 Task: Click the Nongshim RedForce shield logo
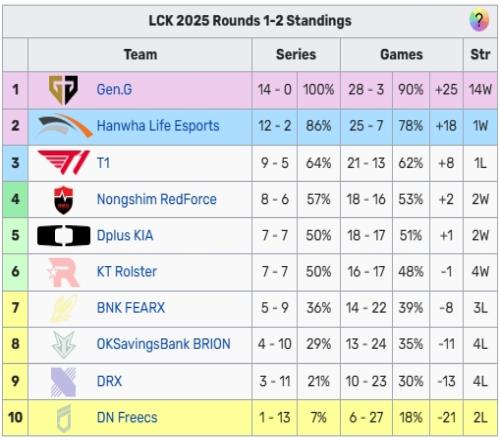point(63,200)
